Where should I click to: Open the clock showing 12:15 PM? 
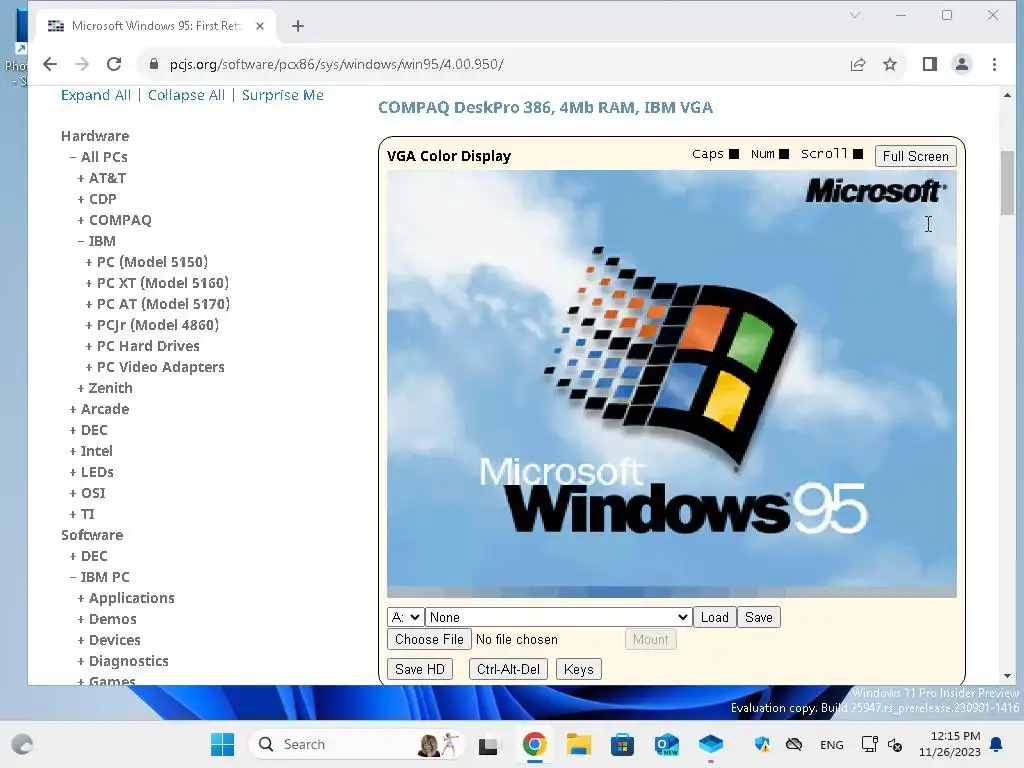pos(950,744)
